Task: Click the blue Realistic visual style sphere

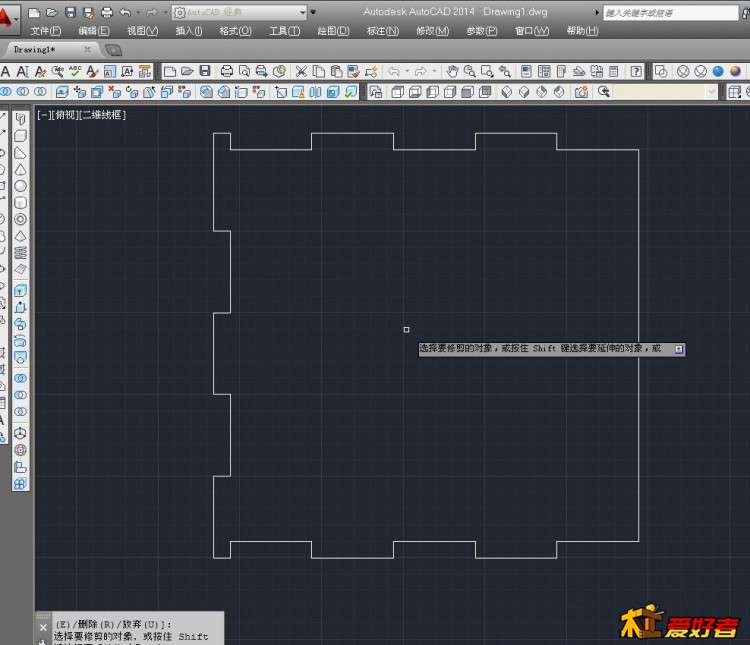Action: (x=718, y=72)
